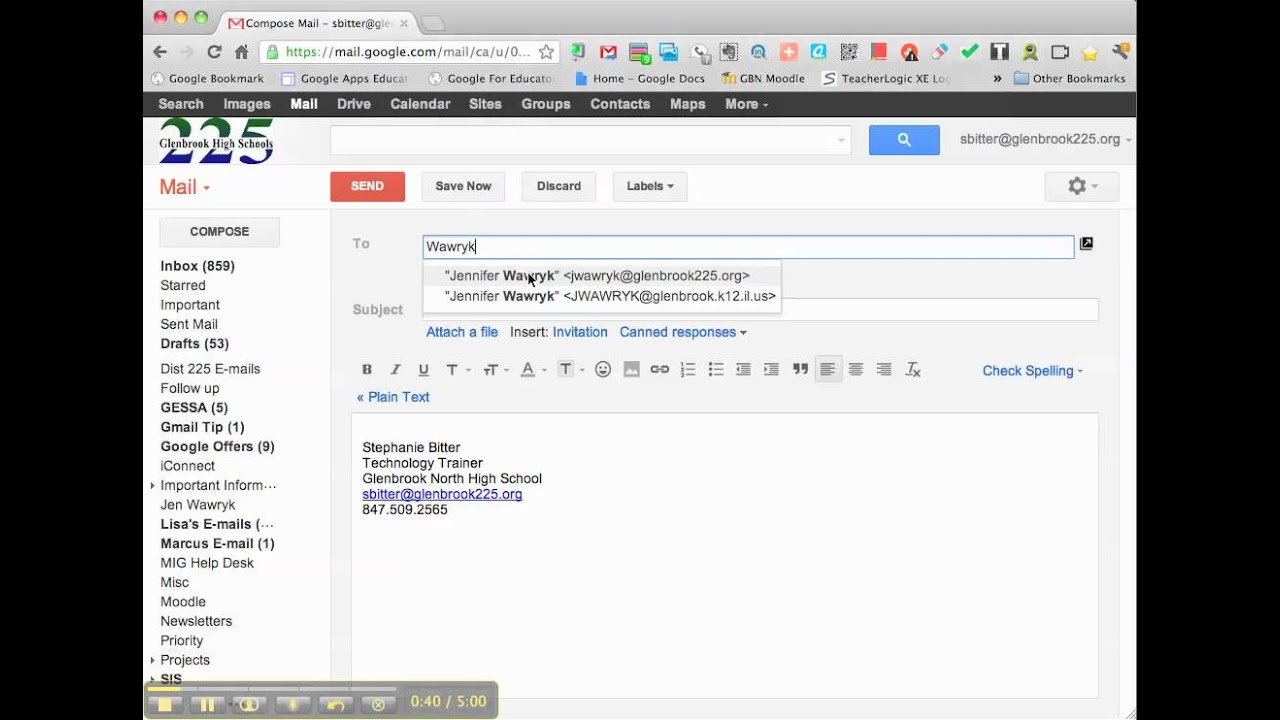Expand the Mail switcher dropdown

(185, 187)
